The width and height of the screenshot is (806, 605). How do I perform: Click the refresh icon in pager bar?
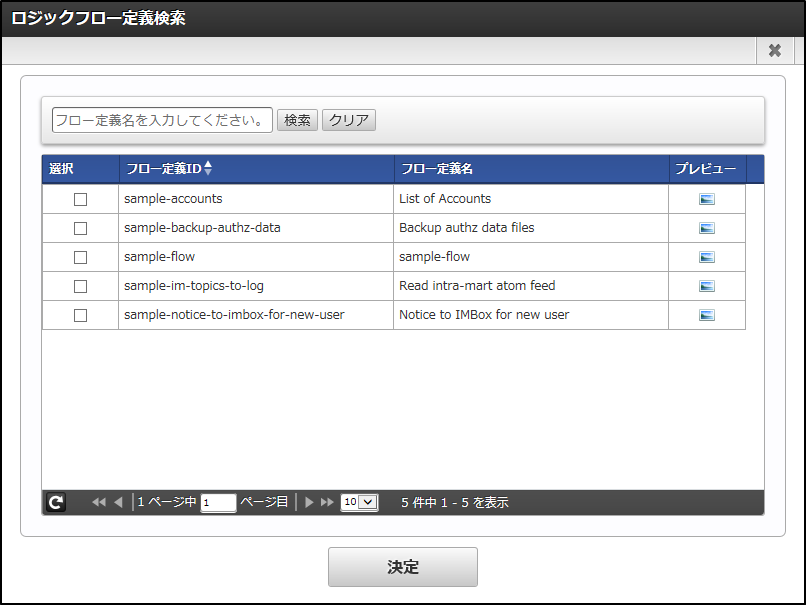click(x=56, y=502)
